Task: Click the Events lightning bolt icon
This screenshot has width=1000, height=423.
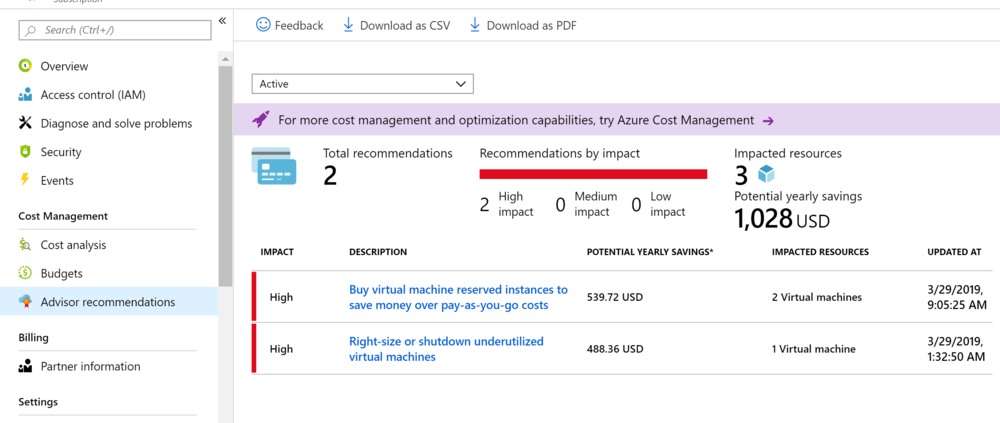Action: pyautogui.click(x=25, y=181)
